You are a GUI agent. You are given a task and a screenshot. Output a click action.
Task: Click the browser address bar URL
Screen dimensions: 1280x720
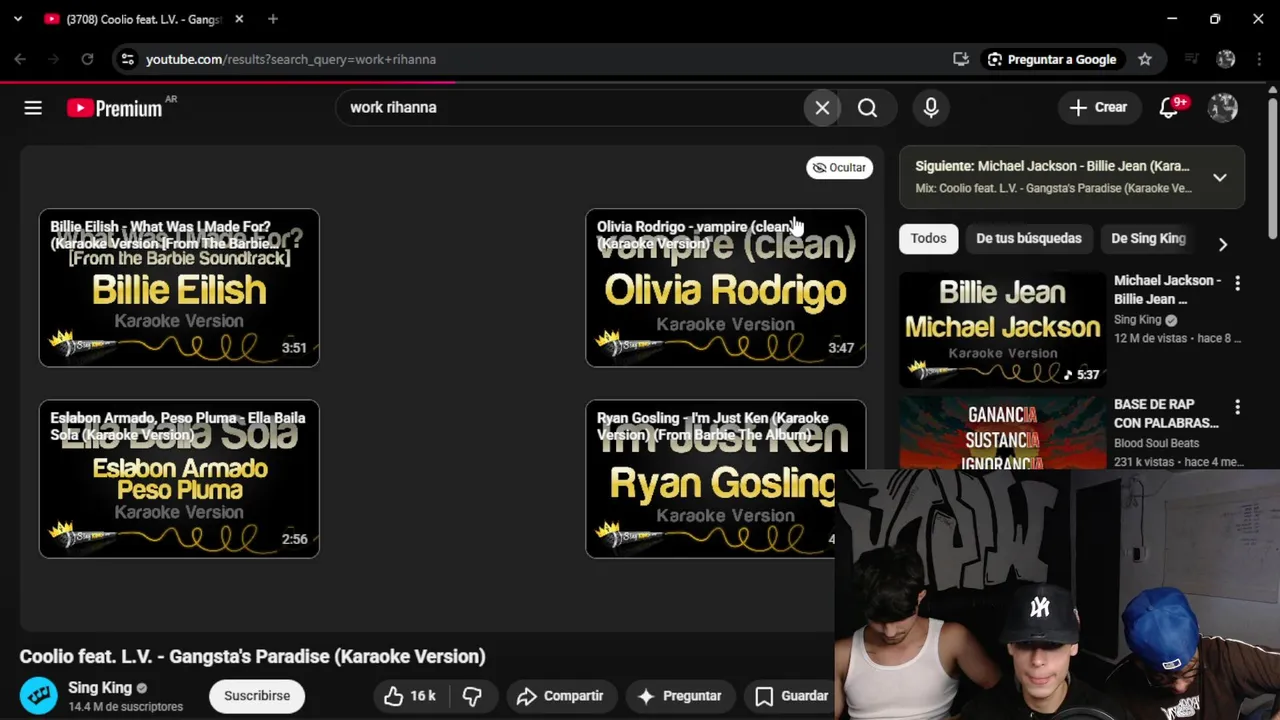(x=290, y=59)
